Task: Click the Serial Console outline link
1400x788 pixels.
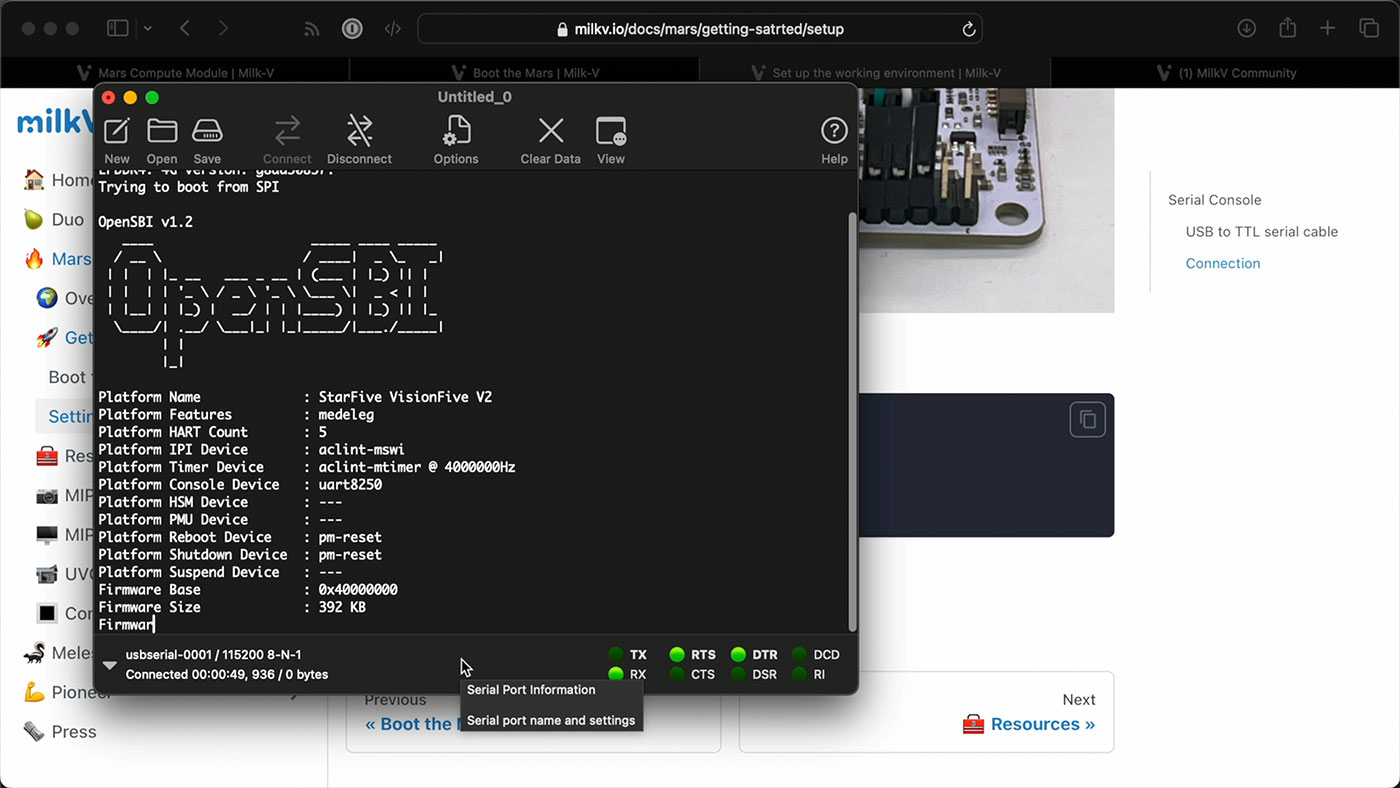Action: click(x=1214, y=200)
